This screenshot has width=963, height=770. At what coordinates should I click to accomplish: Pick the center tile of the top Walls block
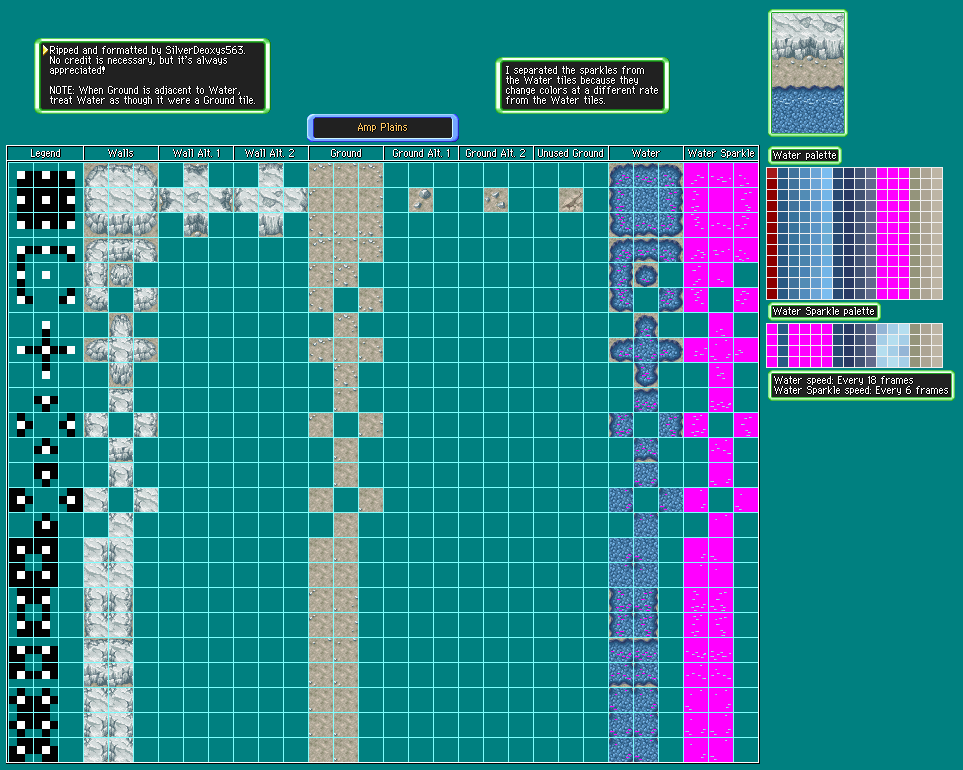point(120,200)
